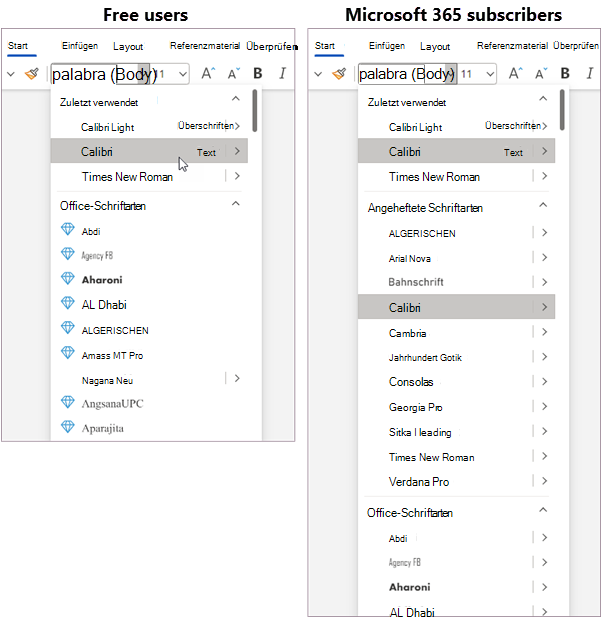Toggle Italic I icon in subscribers toolbar
603x617 pixels.
590,73
